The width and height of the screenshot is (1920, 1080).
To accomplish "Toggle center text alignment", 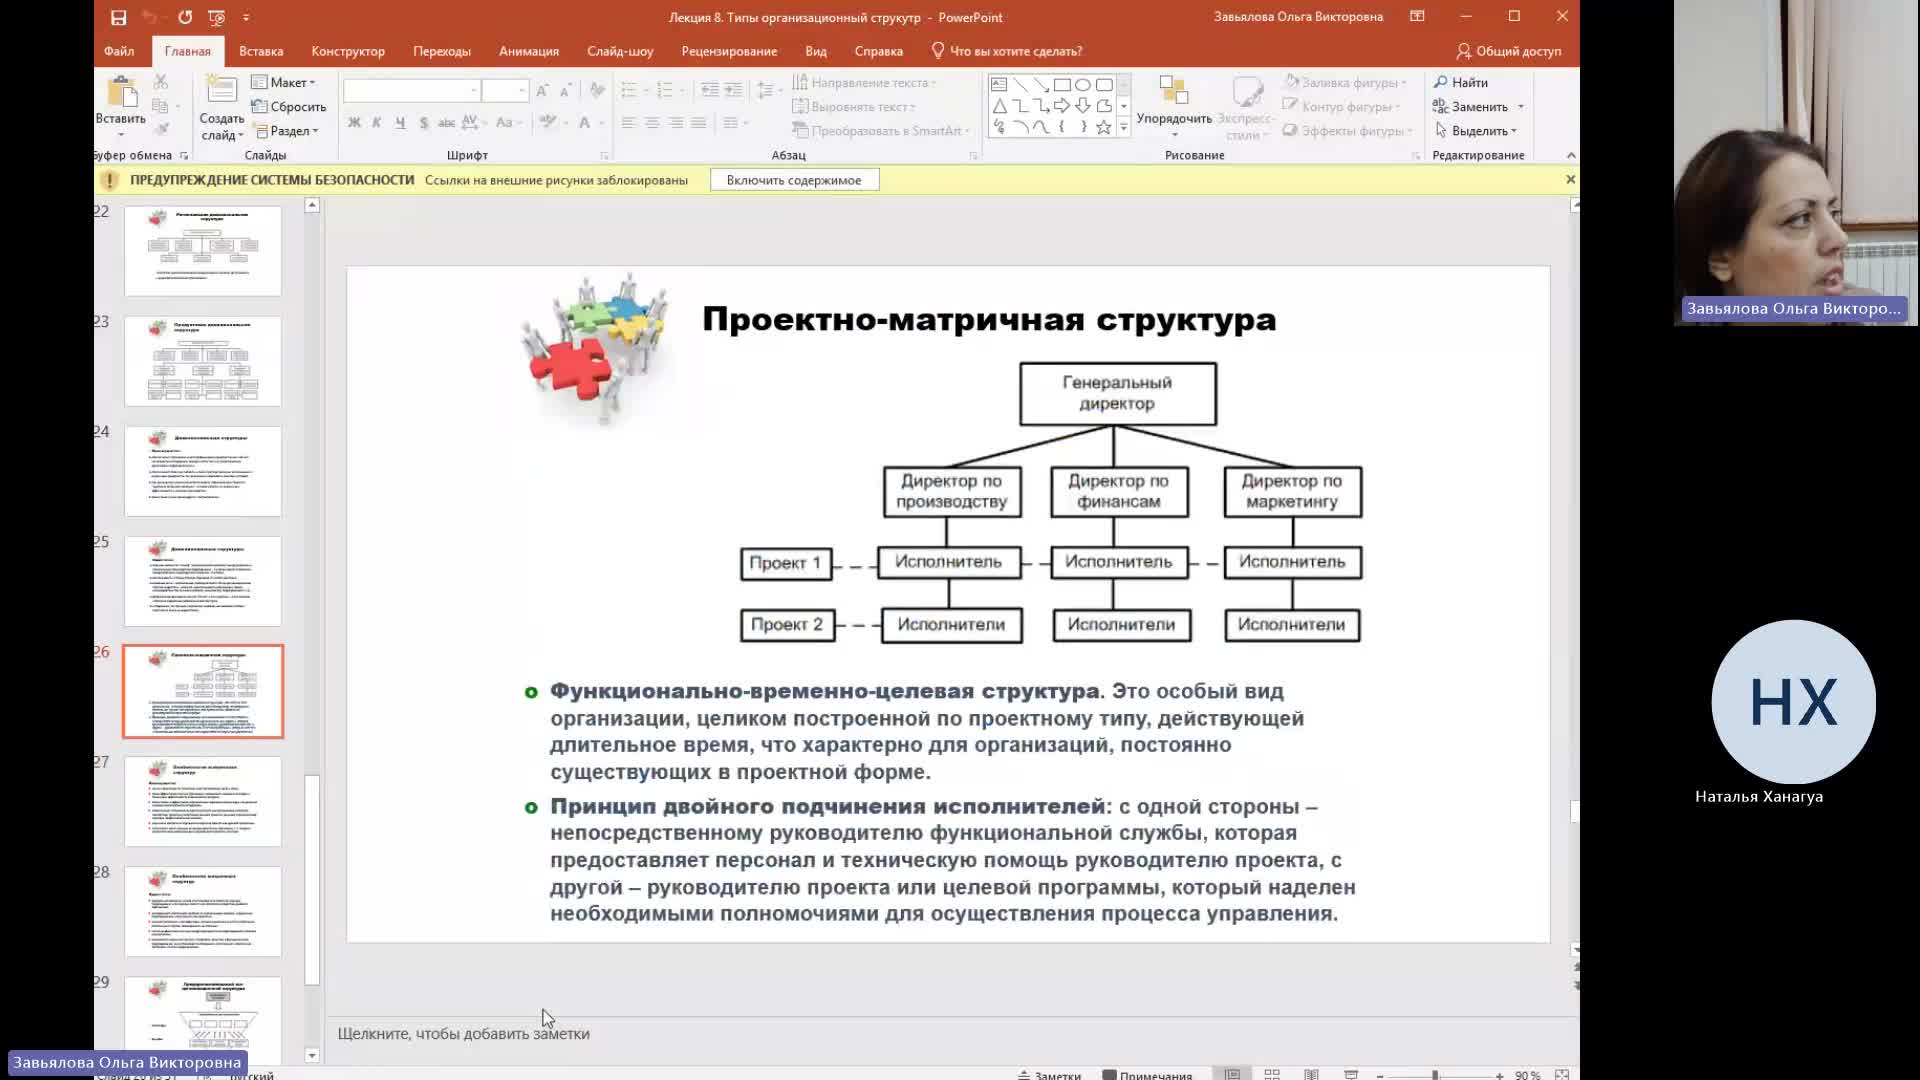I will 652,123.
